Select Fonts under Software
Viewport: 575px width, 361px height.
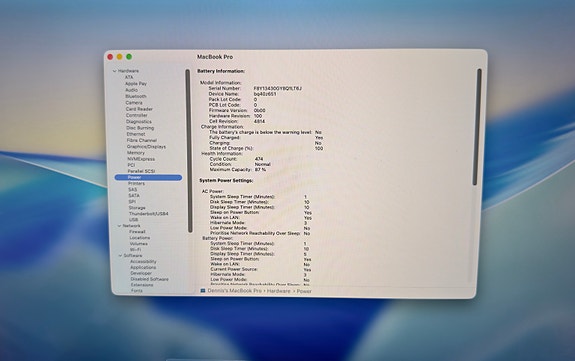[x=137, y=291]
